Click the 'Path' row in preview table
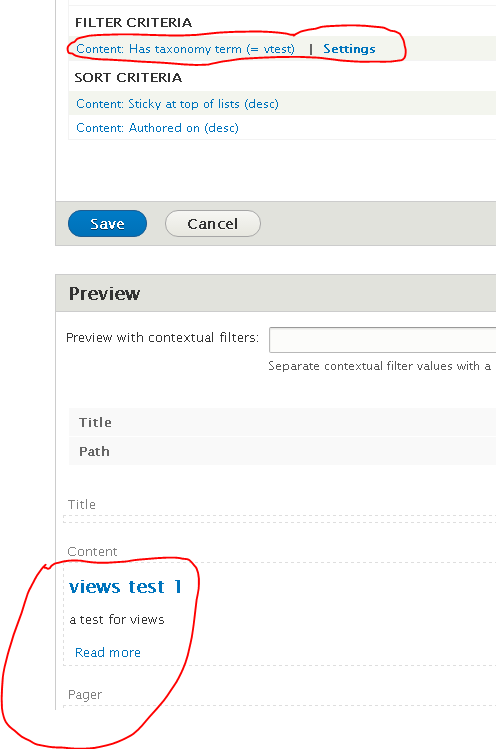This screenshot has width=496, height=749. [x=282, y=451]
